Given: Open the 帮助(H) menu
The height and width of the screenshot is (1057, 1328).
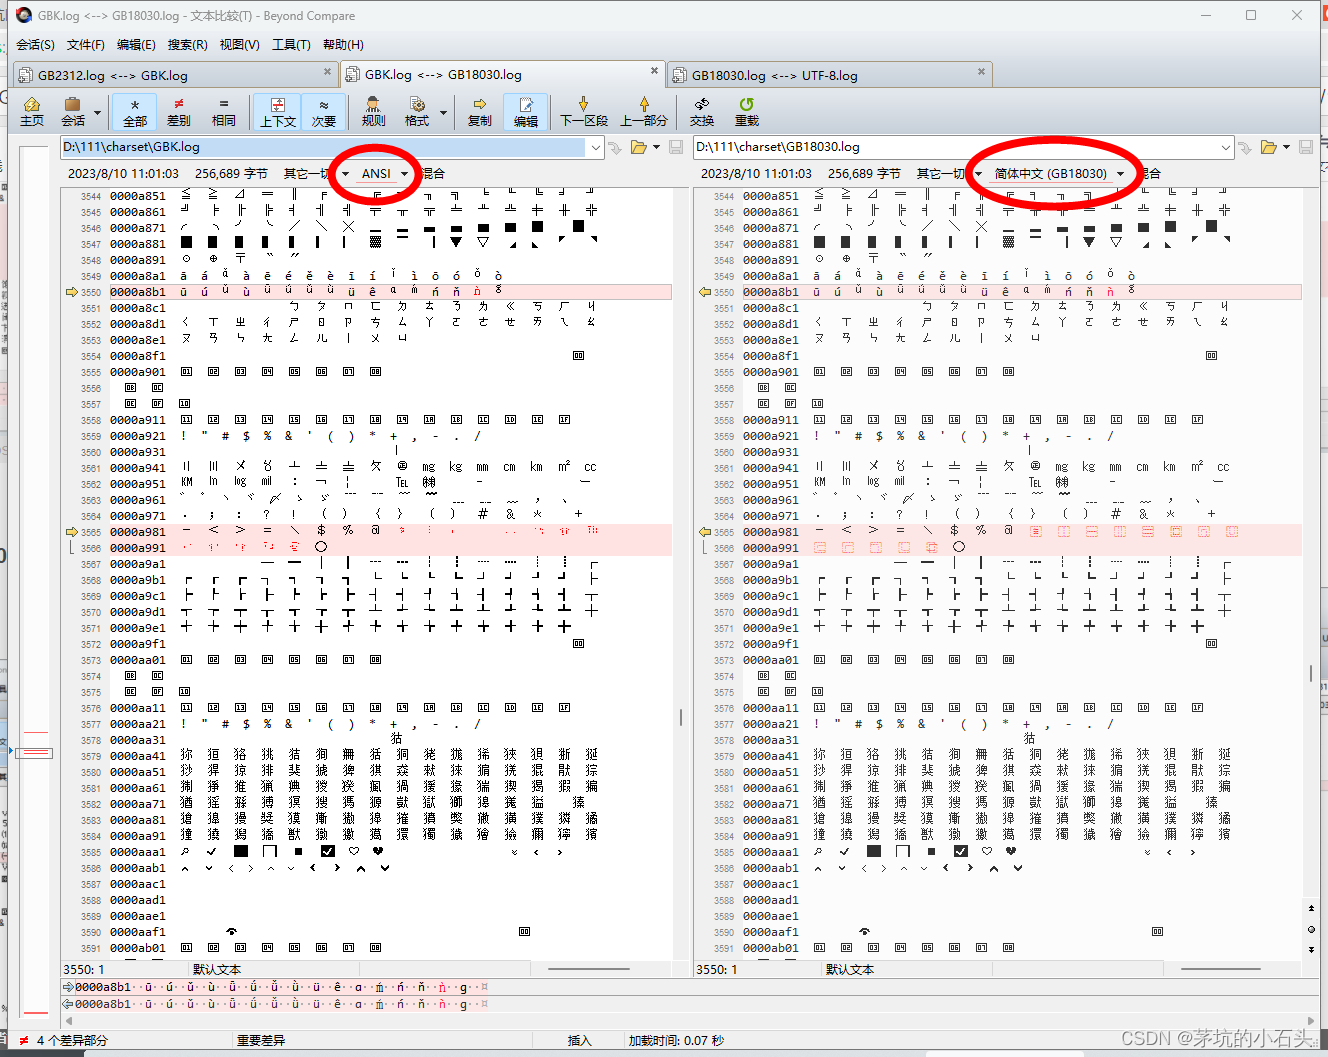Looking at the screenshot, I should (343, 44).
